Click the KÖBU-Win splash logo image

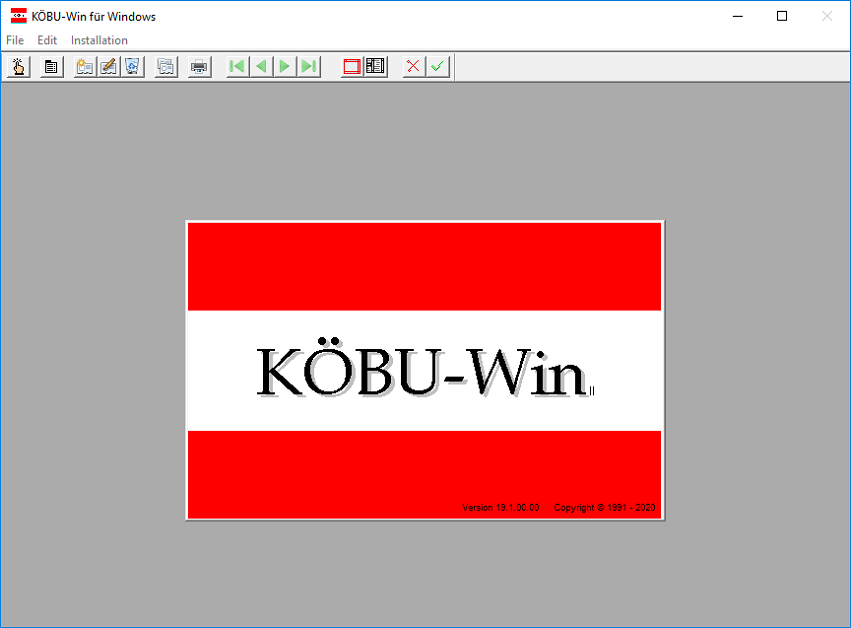click(425, 371)
